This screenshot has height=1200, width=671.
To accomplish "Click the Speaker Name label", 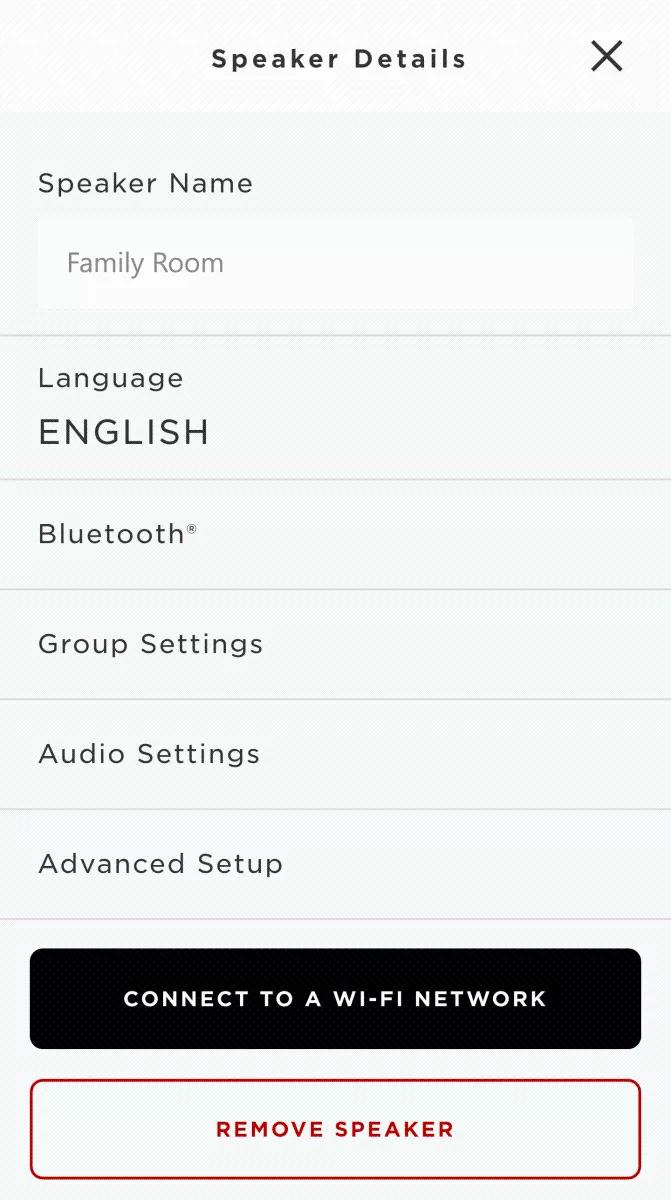I will pos(145,184).
